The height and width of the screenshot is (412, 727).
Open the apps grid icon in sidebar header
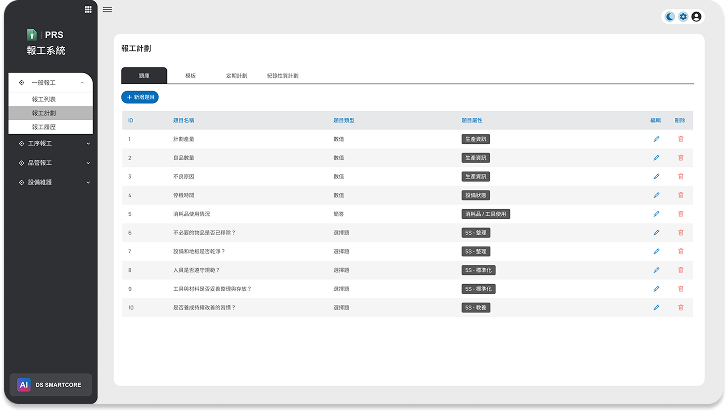[x=89, y=9]
